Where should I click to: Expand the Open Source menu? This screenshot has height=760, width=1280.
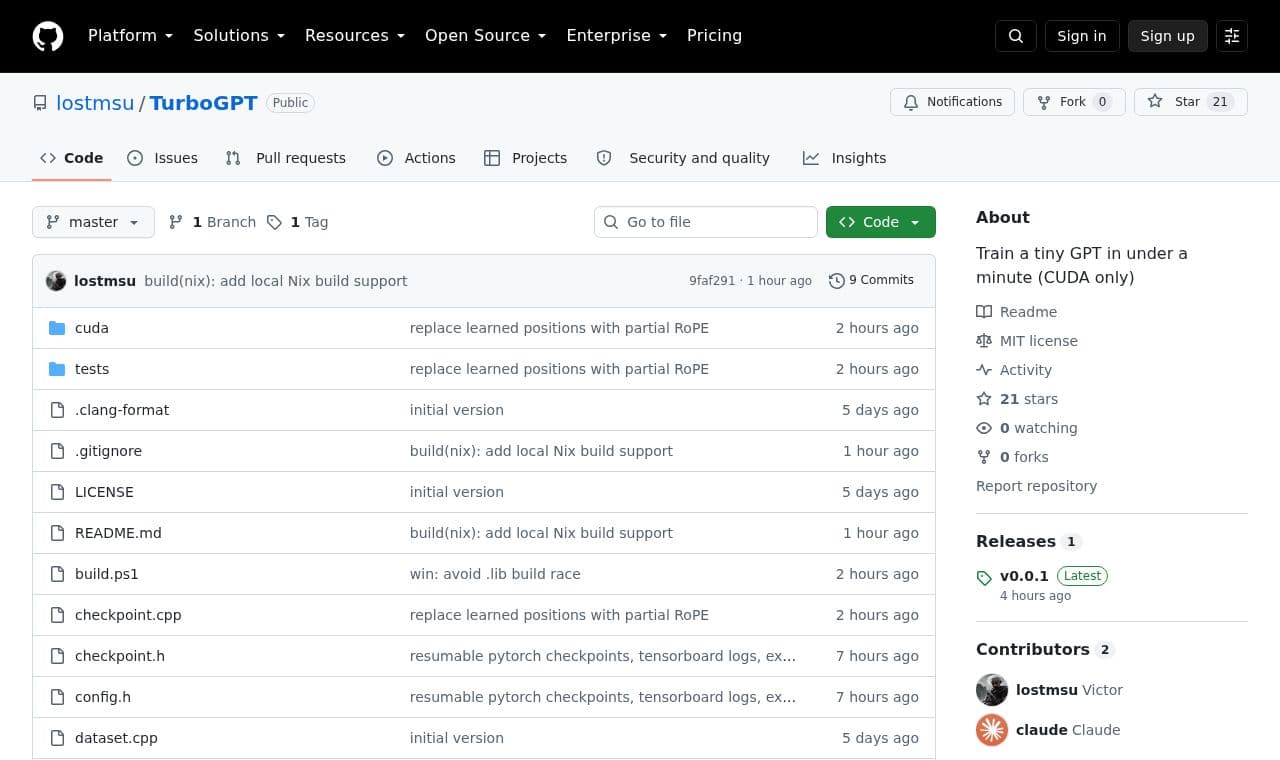486,36
